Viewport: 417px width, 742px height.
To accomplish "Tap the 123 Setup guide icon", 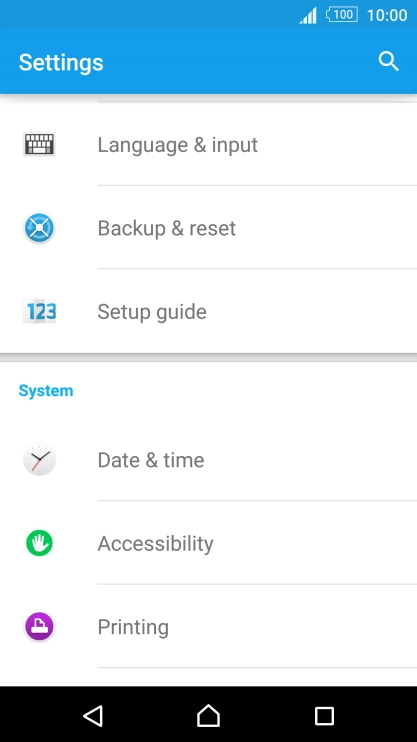I will 39,311.
